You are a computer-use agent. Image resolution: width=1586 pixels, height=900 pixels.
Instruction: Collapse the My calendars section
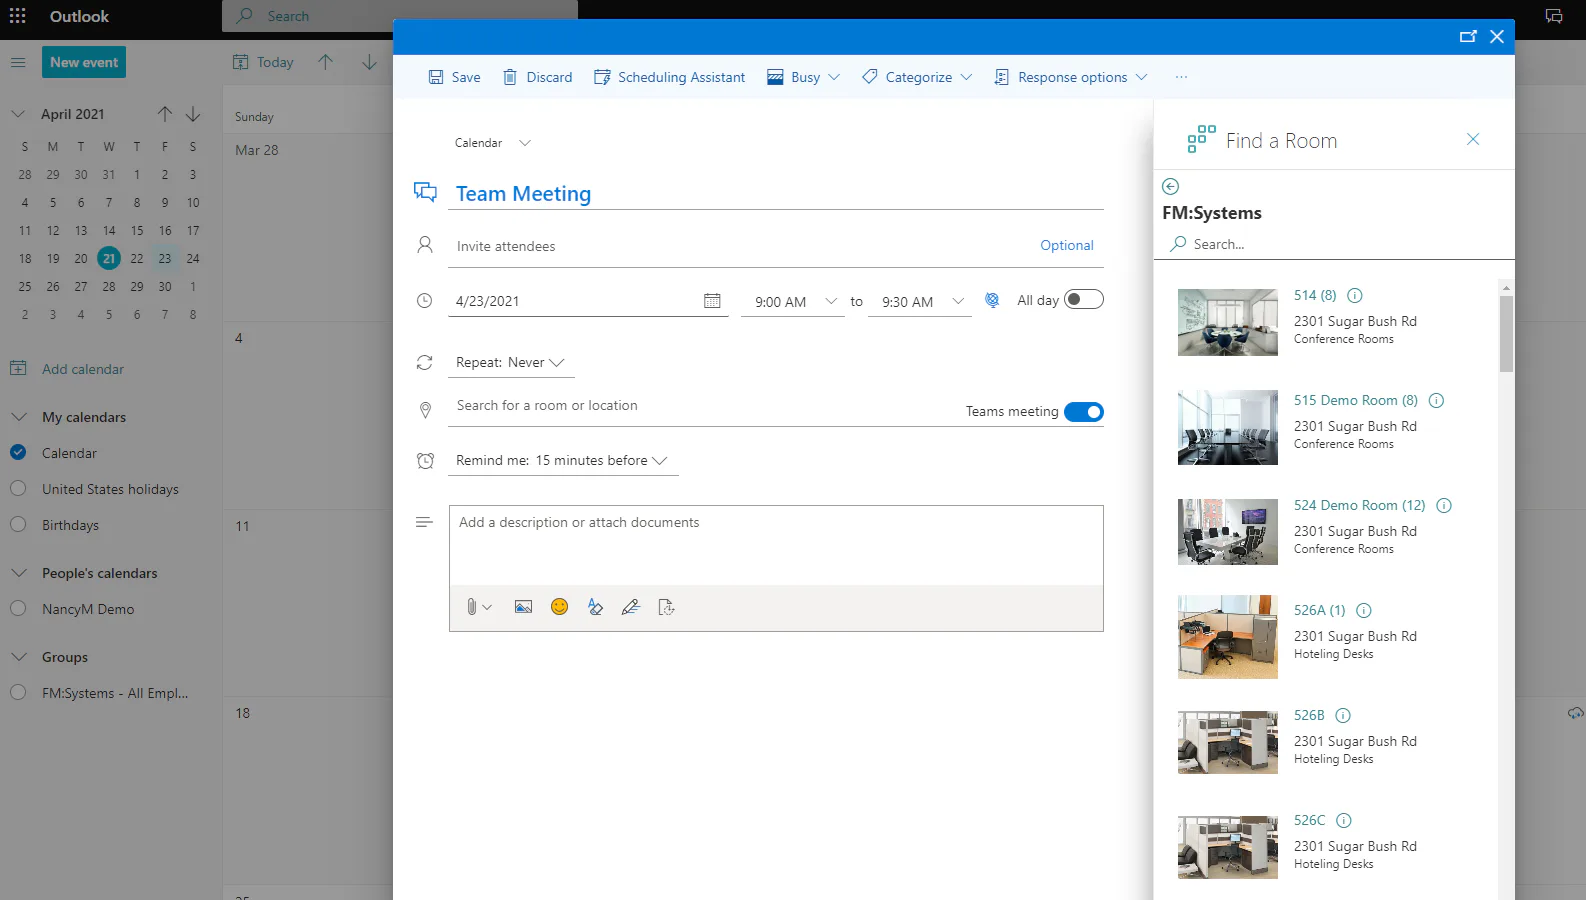(19, 417)
